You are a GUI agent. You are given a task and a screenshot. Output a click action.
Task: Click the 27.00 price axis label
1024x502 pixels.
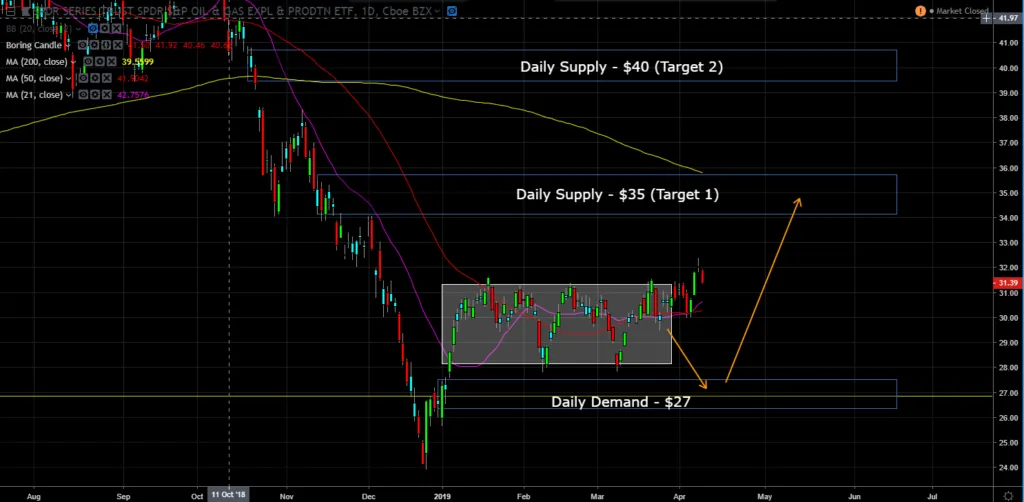coord(1008,393)
